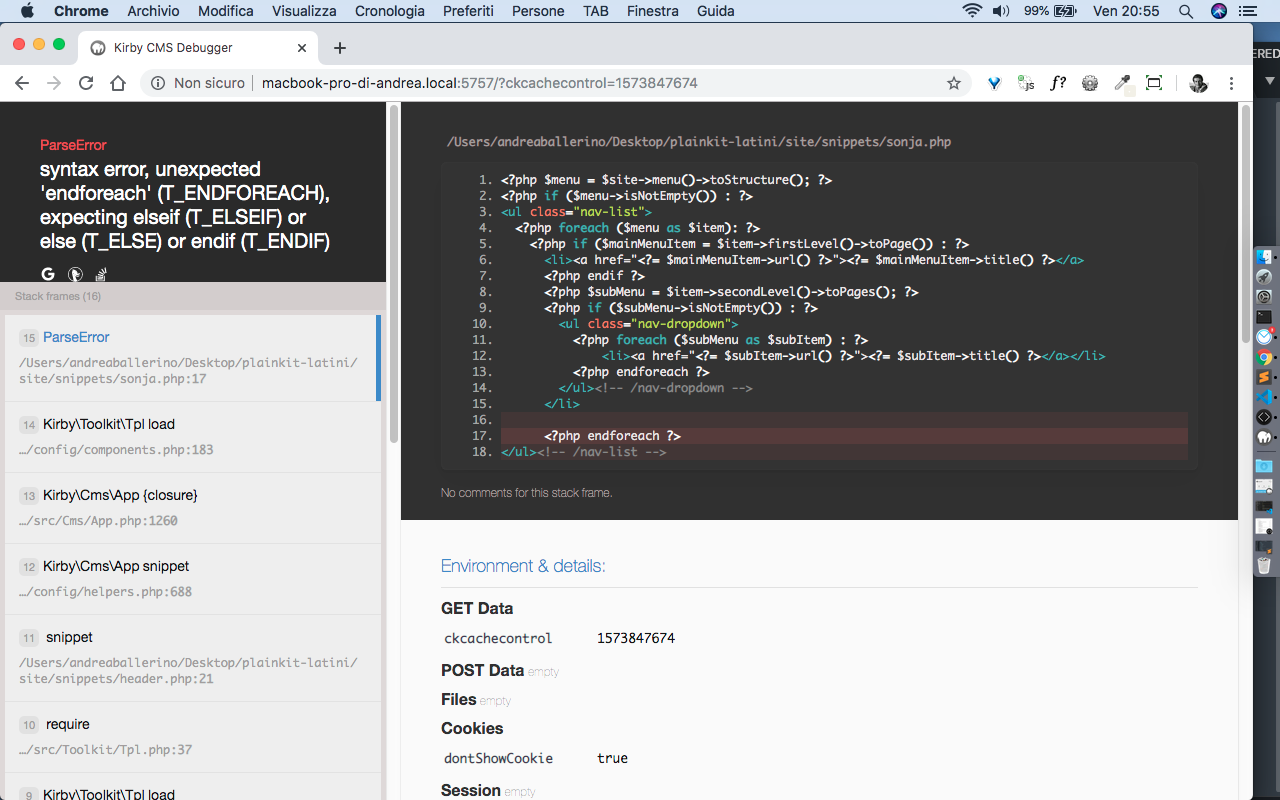Open the volume control in menu bar
The image size is (1280, 800).
(x=1001, y=11)
